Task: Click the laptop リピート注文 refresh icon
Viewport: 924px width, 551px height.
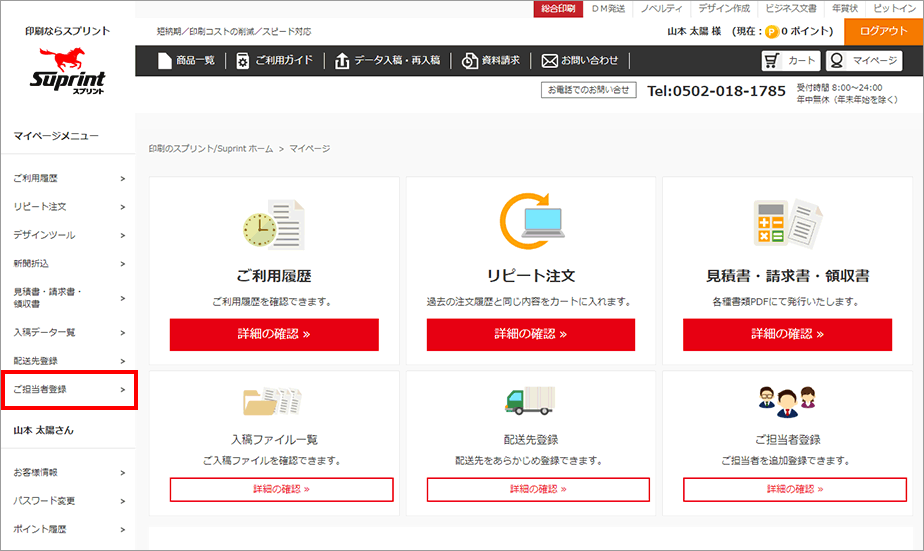Action: pyautogui.click(x=531, y=222)
